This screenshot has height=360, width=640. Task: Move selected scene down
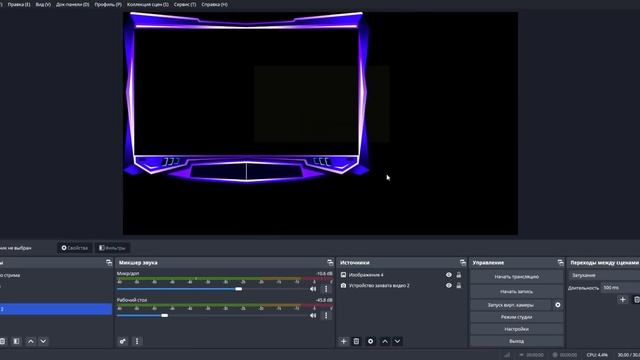click(43, 341)
